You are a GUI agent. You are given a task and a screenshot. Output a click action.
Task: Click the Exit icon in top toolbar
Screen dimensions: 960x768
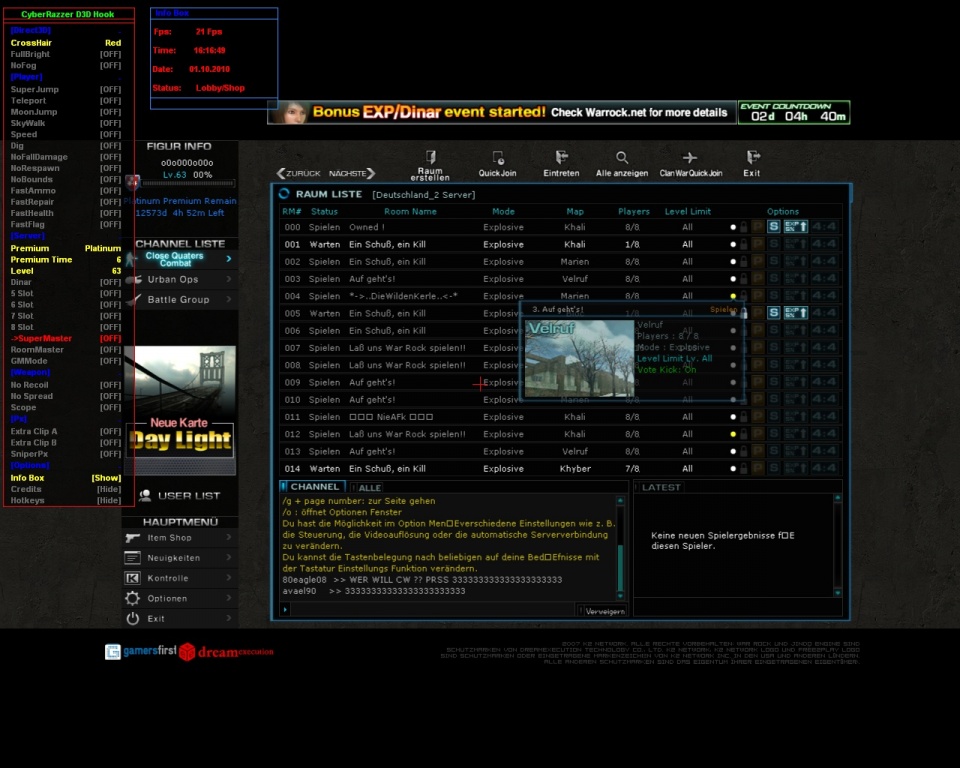click(x=753, y=157)
